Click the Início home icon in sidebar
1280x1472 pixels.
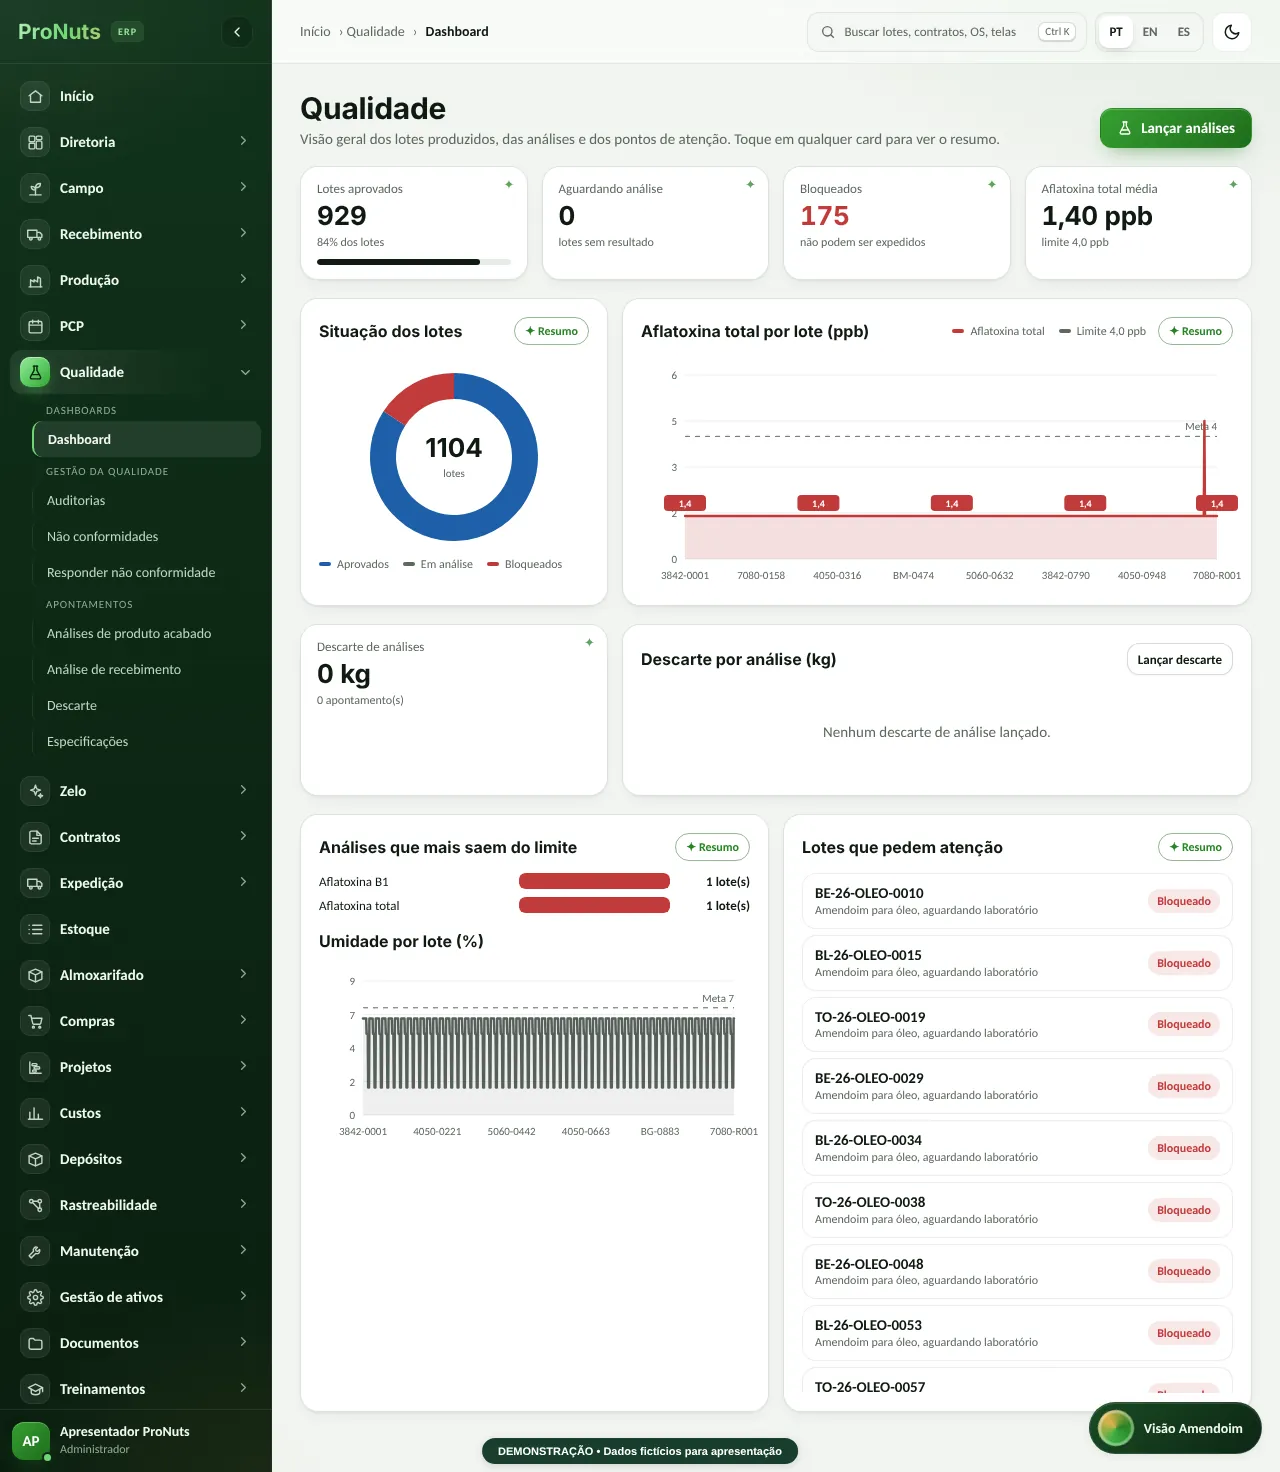(35, 96)
